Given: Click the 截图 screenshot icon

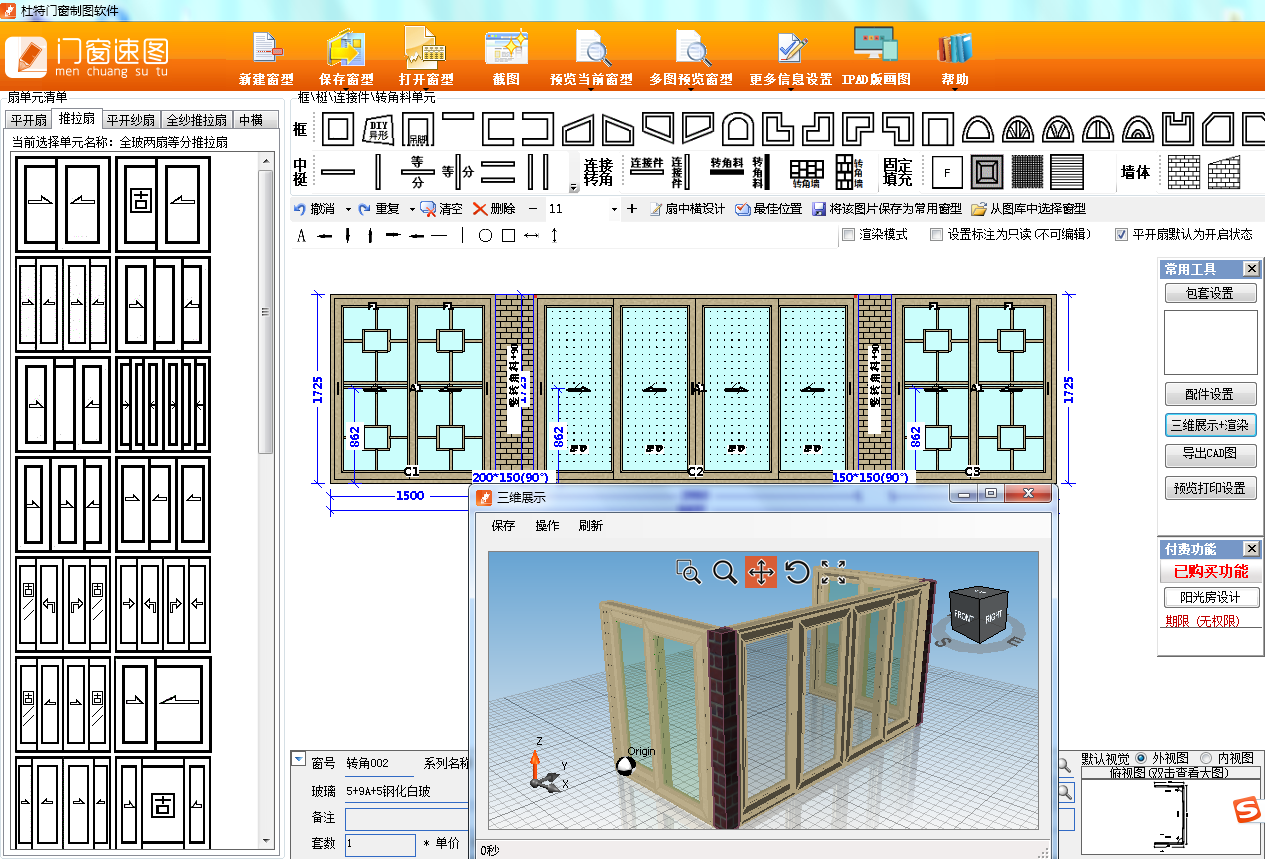Looking at the screenshot, I should (x=506, y=48).
